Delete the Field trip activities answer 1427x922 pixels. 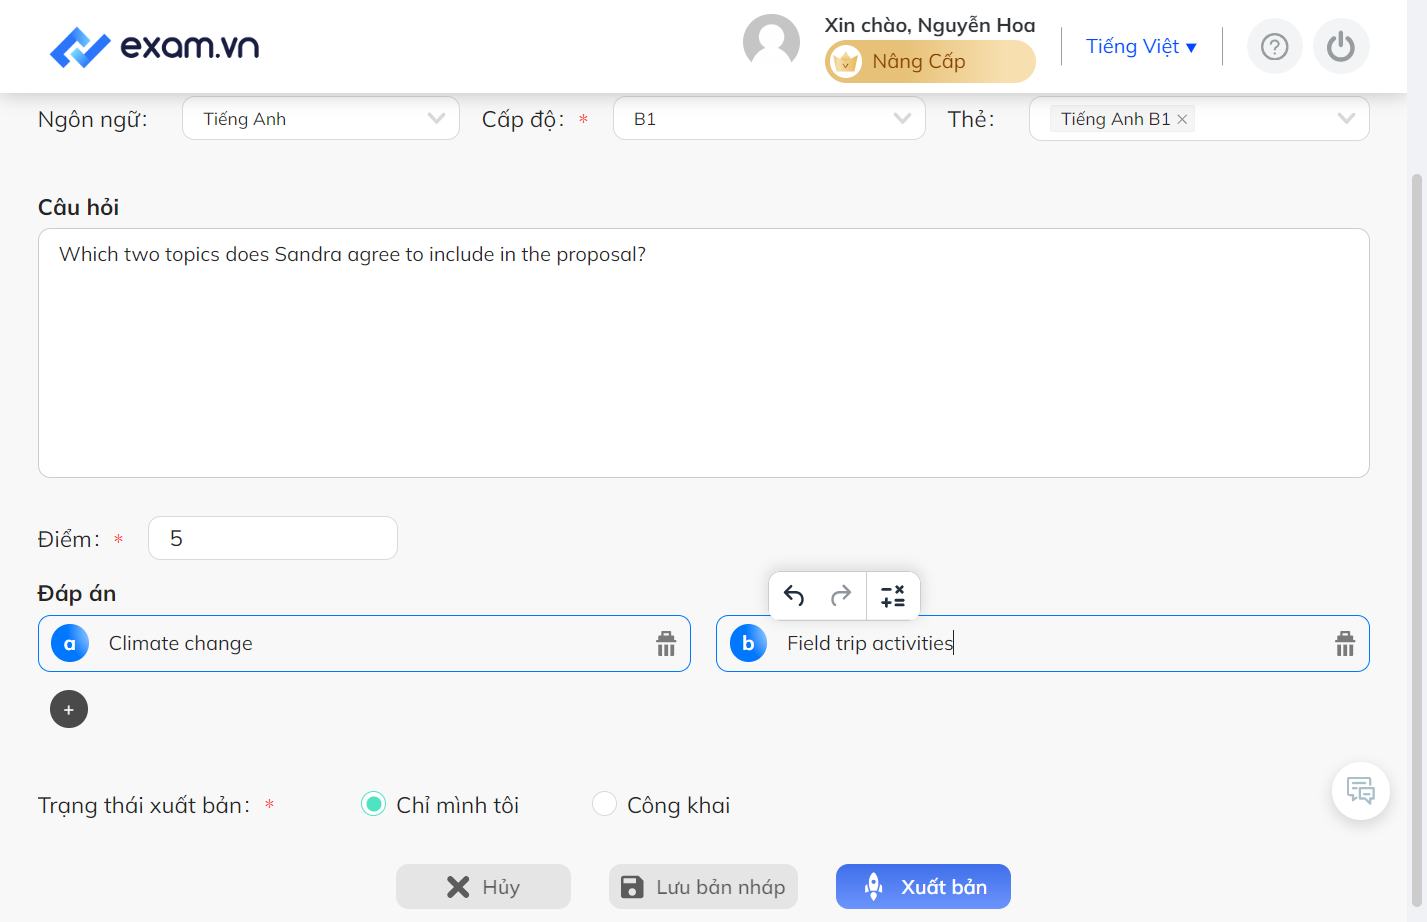(x=1345, y=643)
